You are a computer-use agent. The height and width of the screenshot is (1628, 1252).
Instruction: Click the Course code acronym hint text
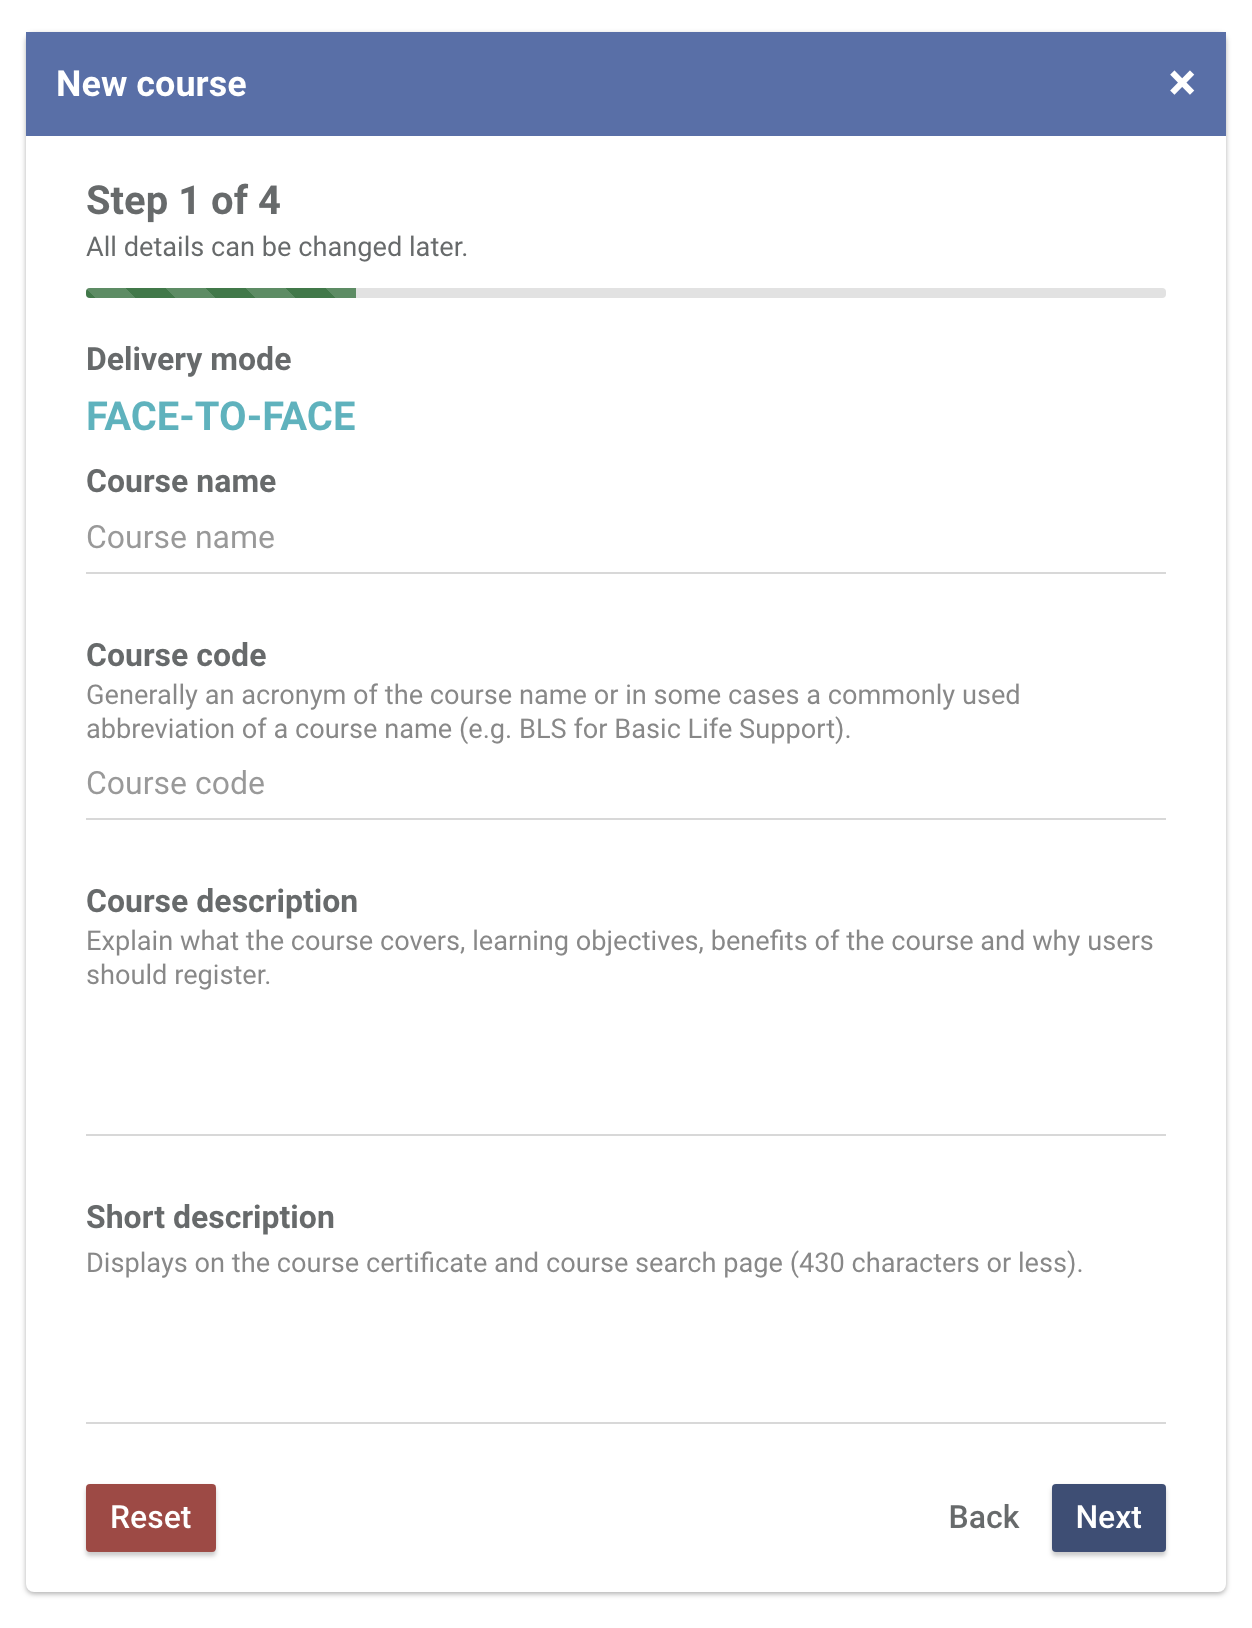tap(553, 712)
